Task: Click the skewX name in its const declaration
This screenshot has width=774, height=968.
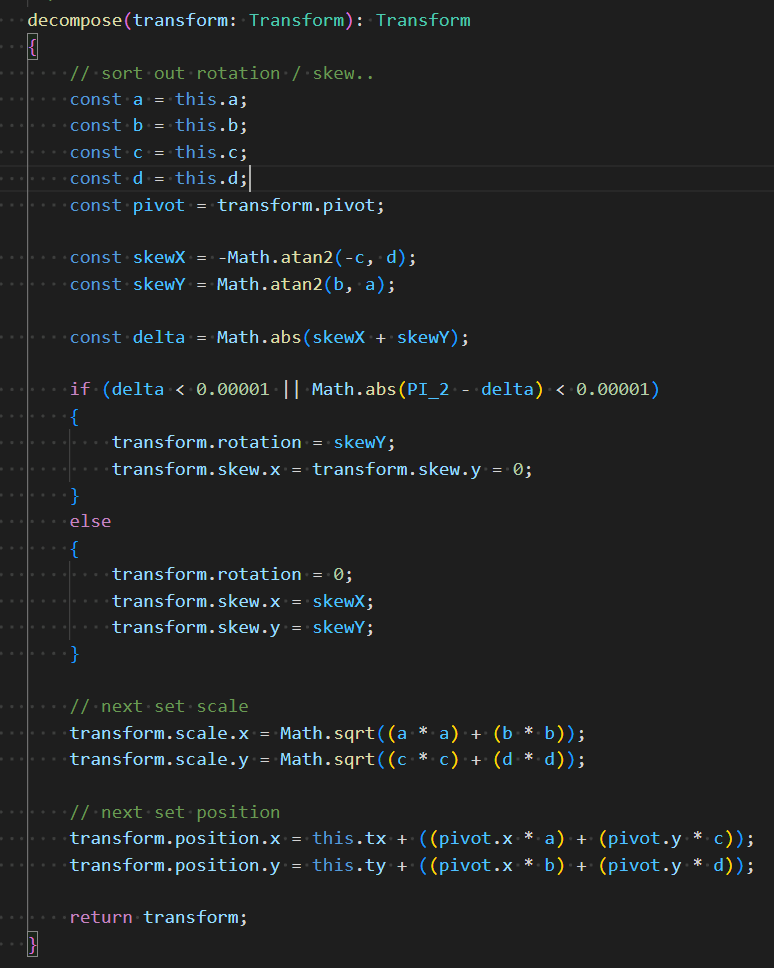Action: coord(159,257)
